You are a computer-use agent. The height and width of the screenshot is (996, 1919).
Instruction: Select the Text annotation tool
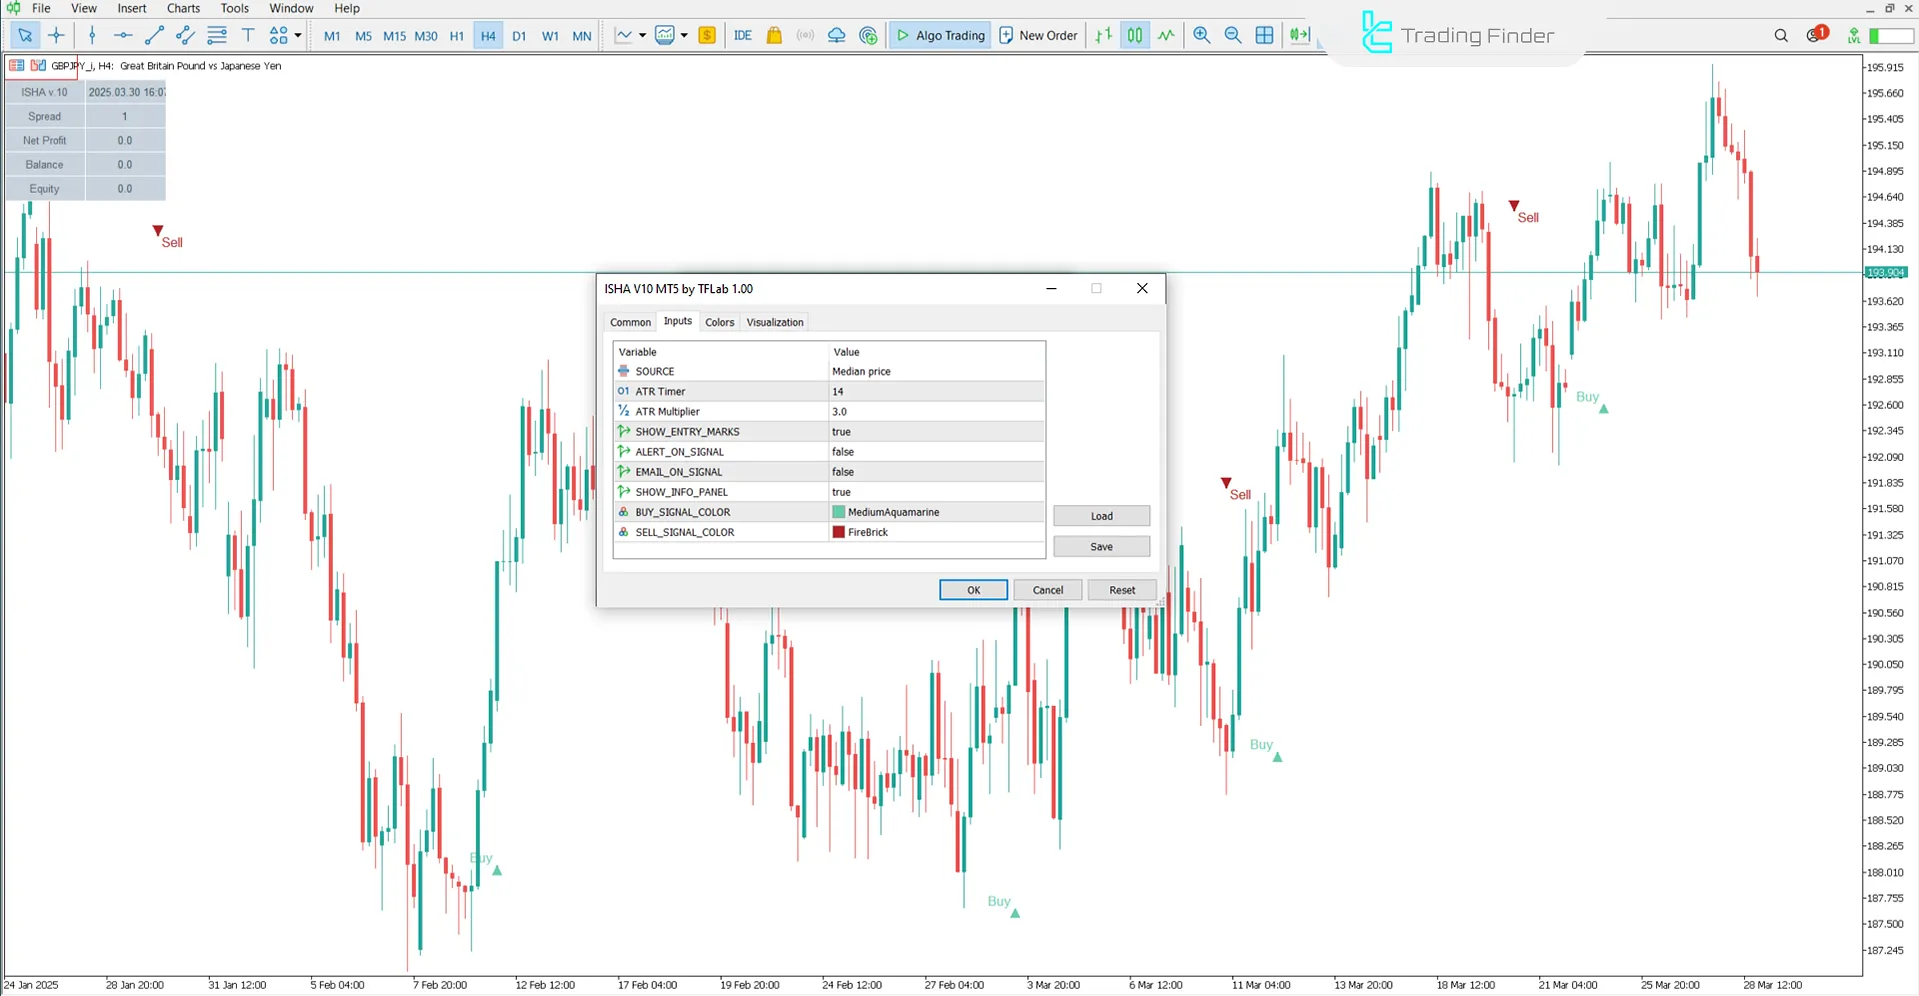point(248,35)
